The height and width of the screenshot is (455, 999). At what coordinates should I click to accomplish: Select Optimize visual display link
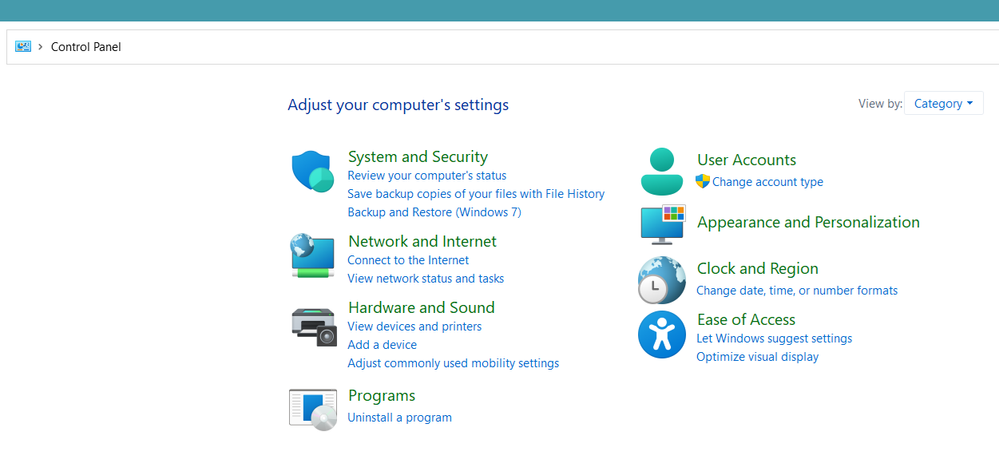[x=758, y=357]
